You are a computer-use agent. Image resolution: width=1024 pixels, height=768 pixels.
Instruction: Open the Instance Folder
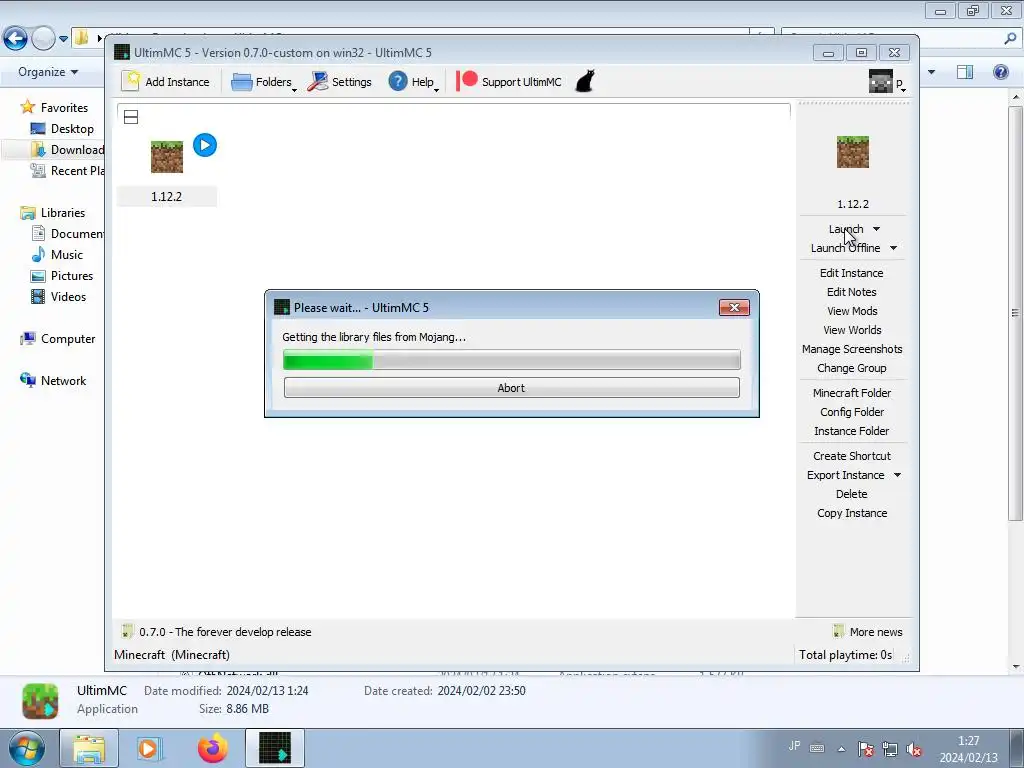(852, 430)
